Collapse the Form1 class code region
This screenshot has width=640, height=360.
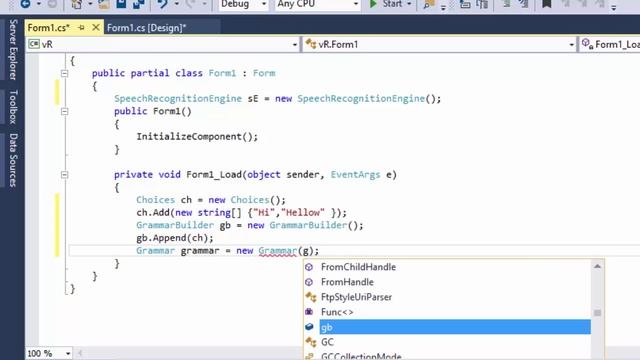tap(64, 73)
